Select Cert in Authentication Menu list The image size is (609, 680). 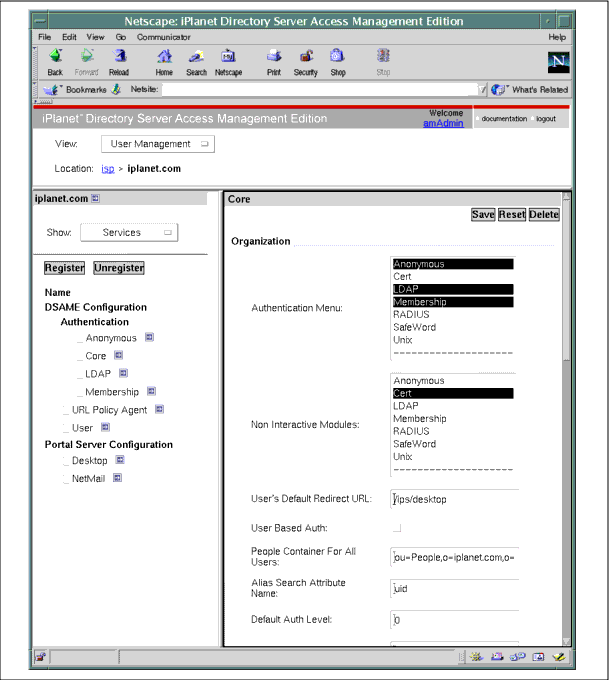[x=453, y=276]
